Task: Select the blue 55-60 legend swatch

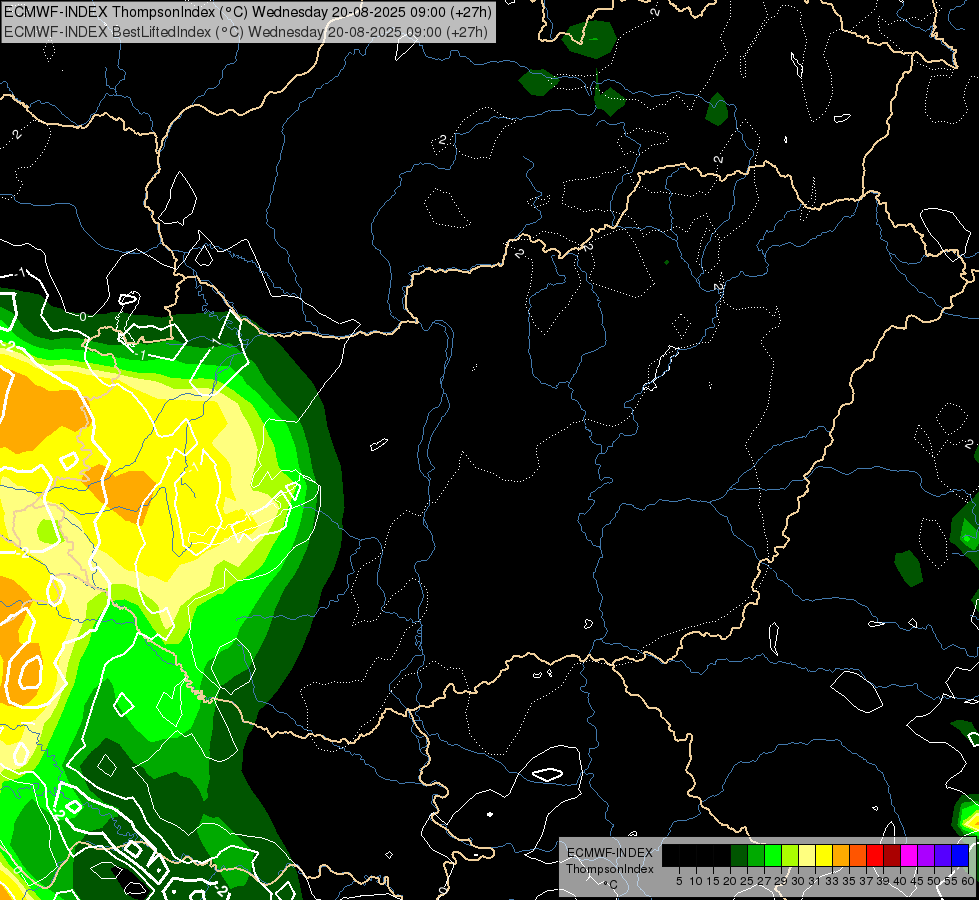Action: coord(960,855)
